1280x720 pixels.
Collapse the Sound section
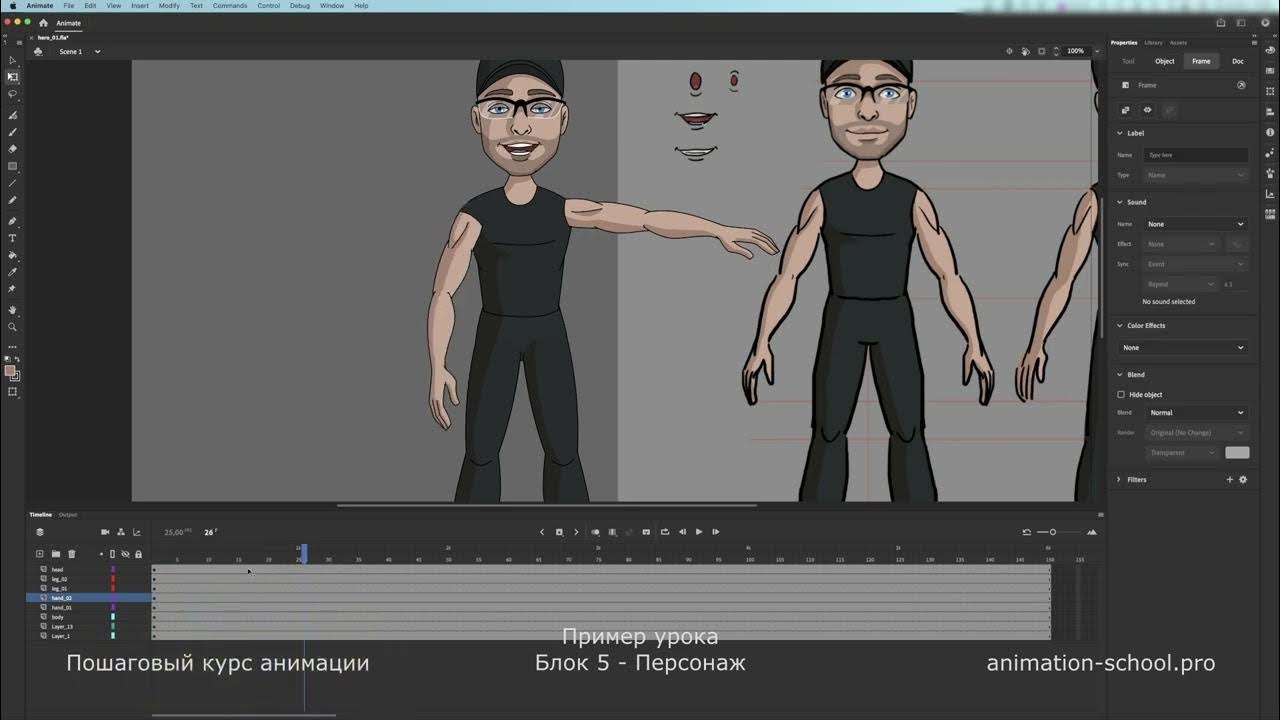1120,202
